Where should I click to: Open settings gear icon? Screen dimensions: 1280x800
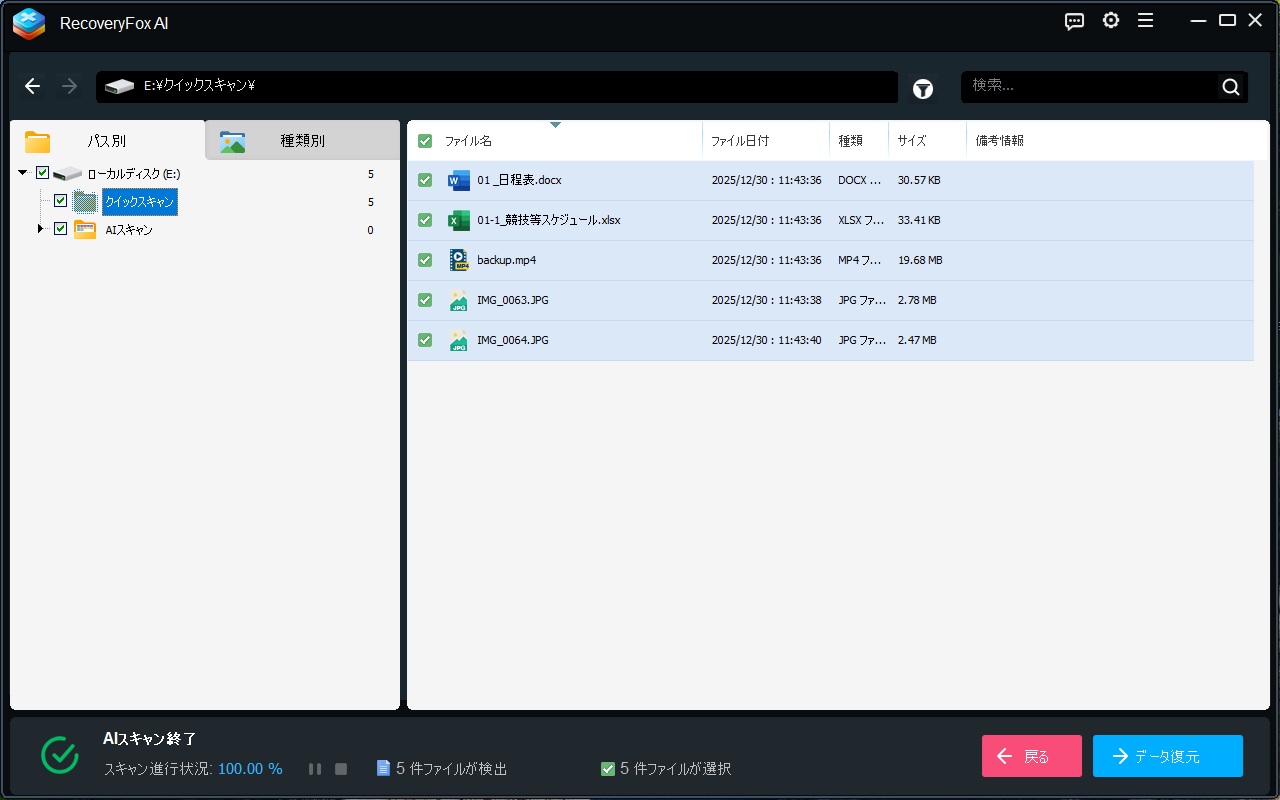tap(1111, 21)
